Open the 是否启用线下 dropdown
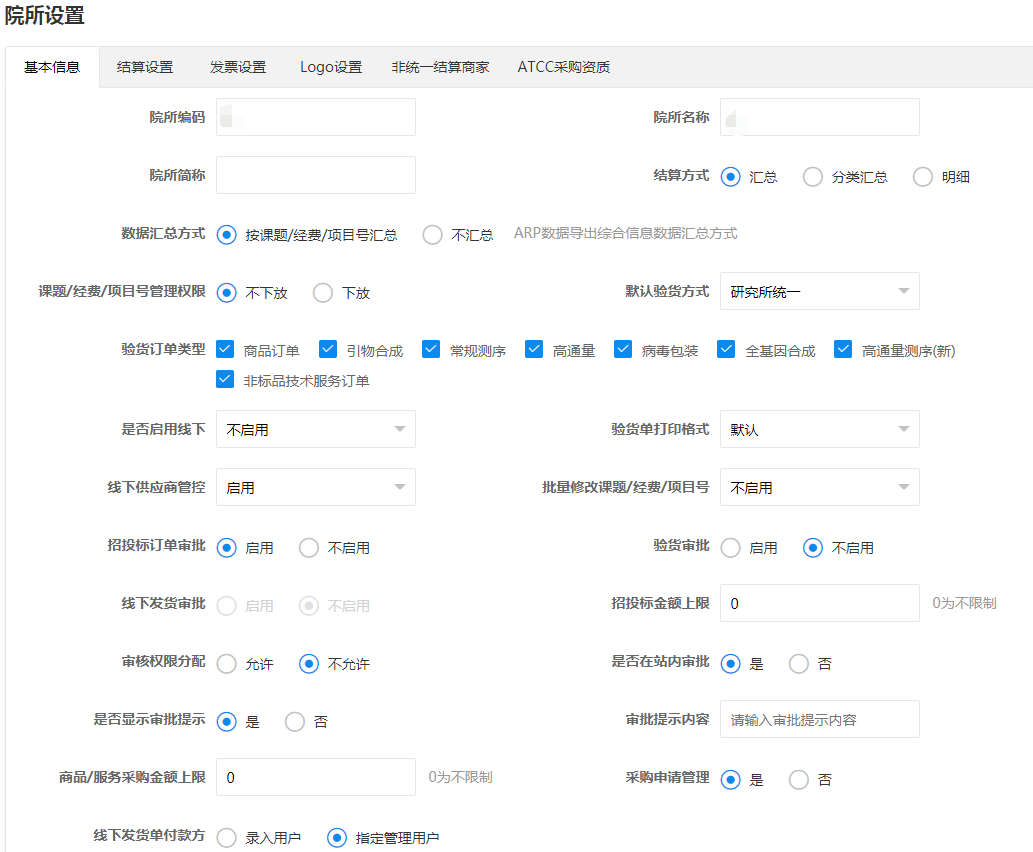The image size is (1033, 852). point(315,430)
